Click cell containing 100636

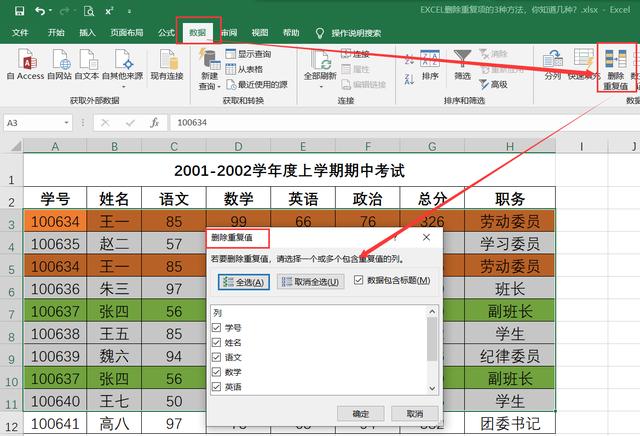pyautogui.click(x=55, y=289)
